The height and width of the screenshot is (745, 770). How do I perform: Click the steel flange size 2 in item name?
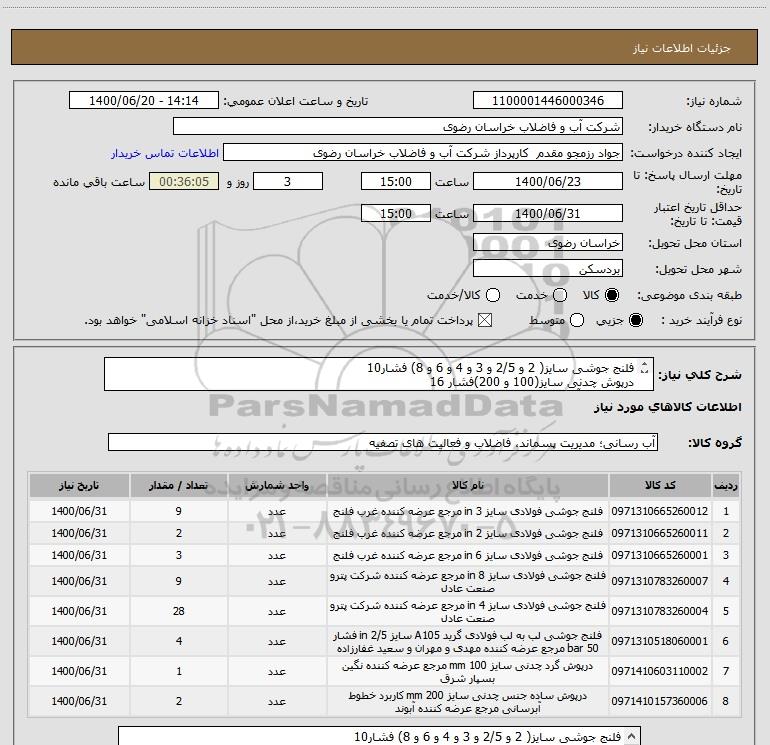click(x=468, y=533)
